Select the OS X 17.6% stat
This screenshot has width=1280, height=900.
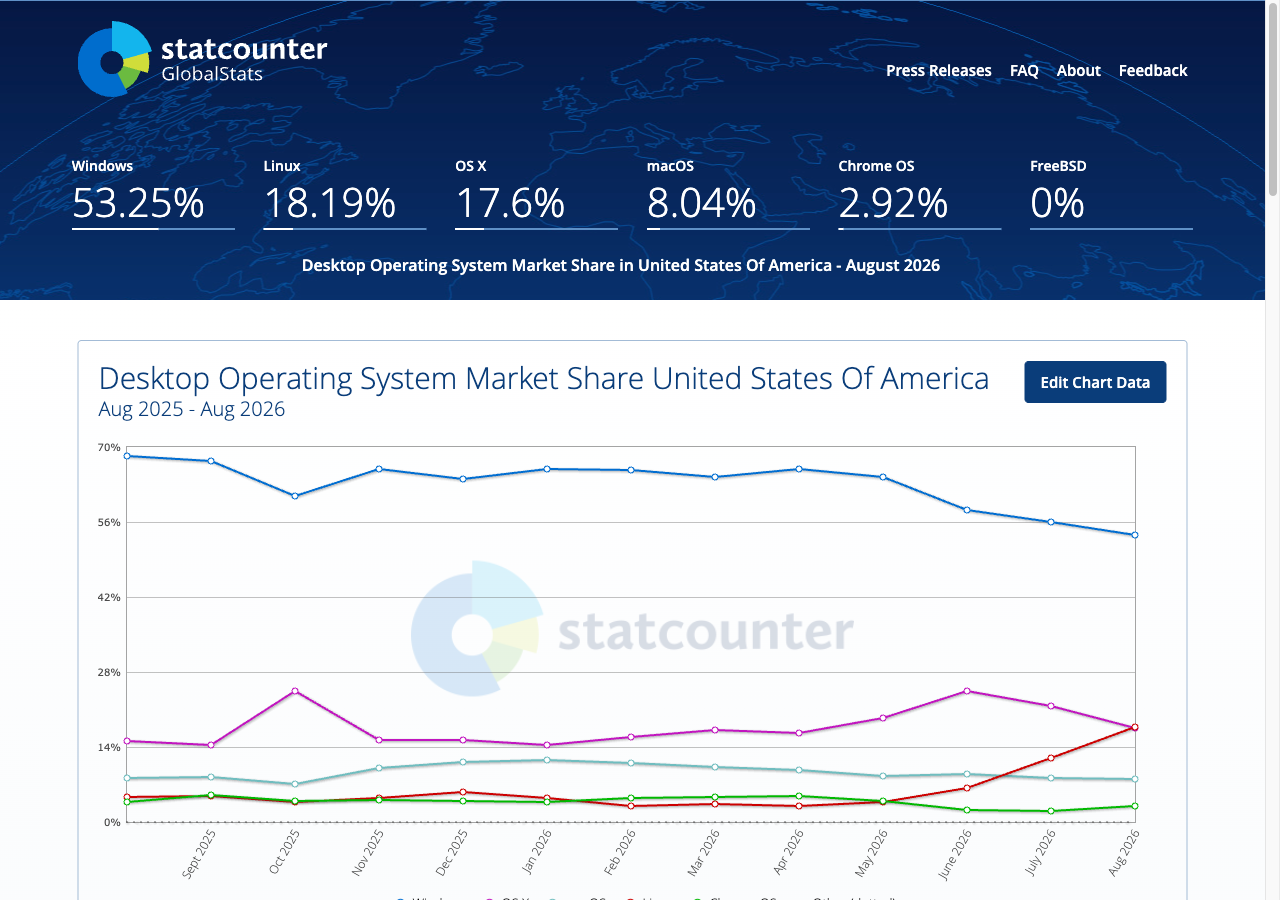pyautogui.click(x=536, y=193)
